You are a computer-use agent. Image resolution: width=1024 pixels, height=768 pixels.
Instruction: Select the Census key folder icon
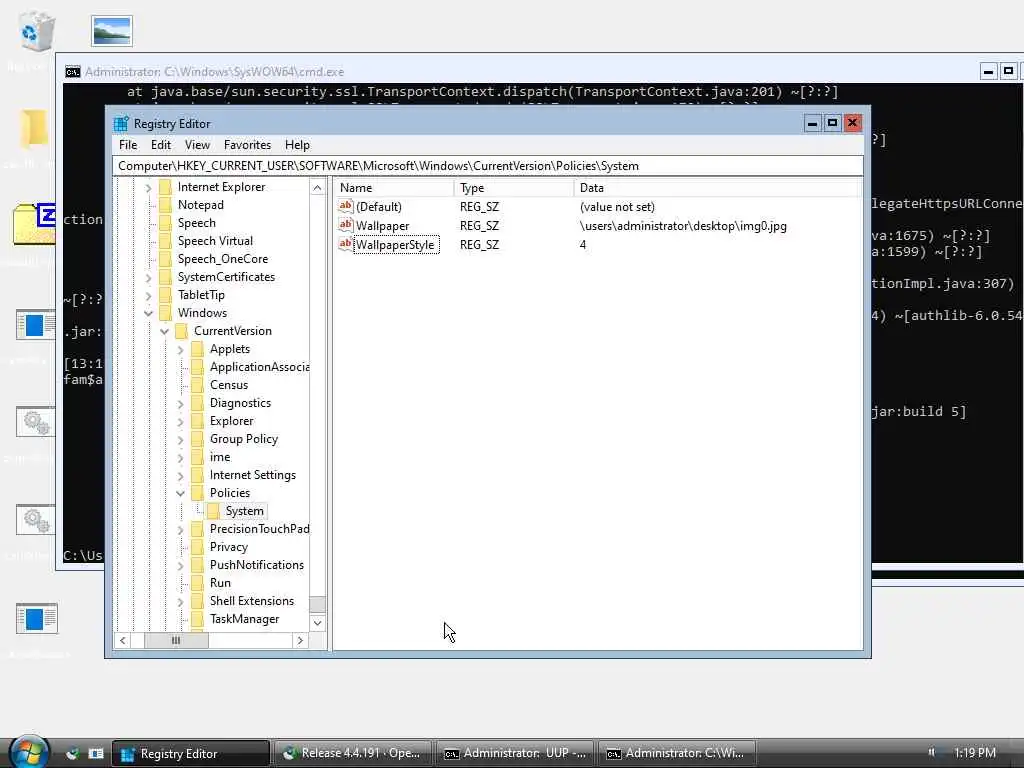[197, 385]
